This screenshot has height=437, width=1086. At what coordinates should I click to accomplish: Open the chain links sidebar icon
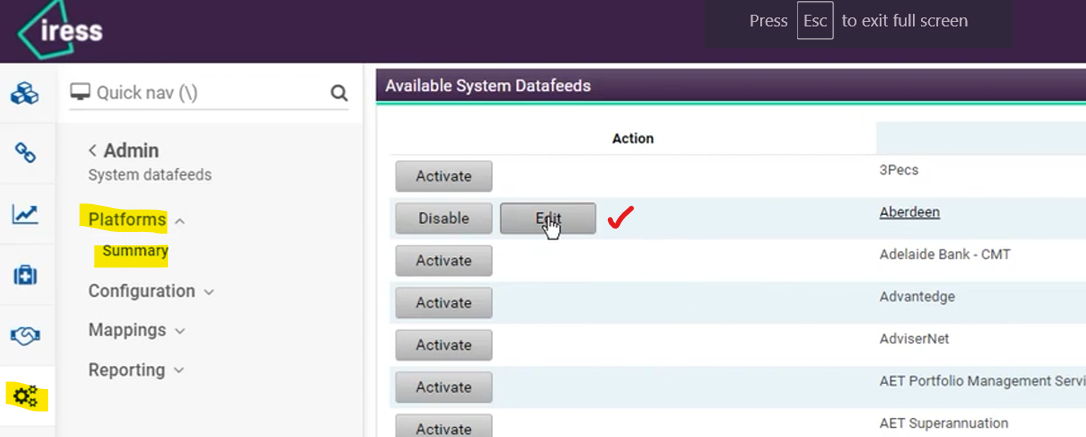click(25, 153)
